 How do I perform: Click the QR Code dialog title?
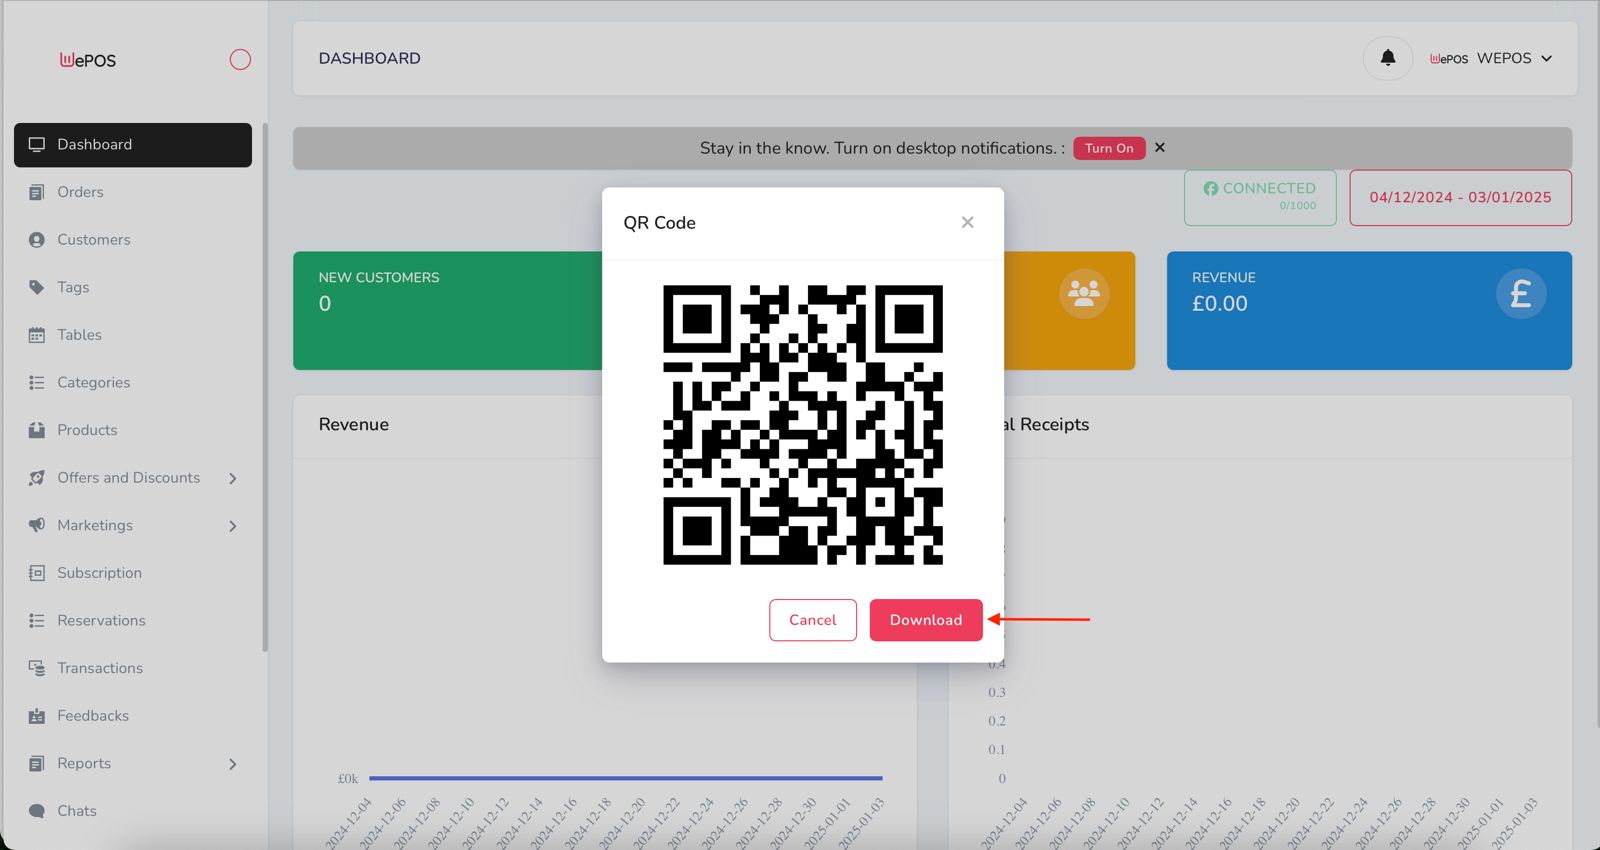[660, 222]
